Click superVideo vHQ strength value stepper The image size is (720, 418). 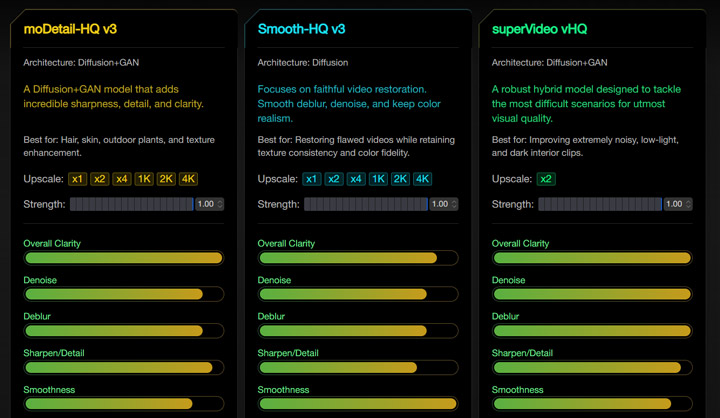tap(677, 204)
